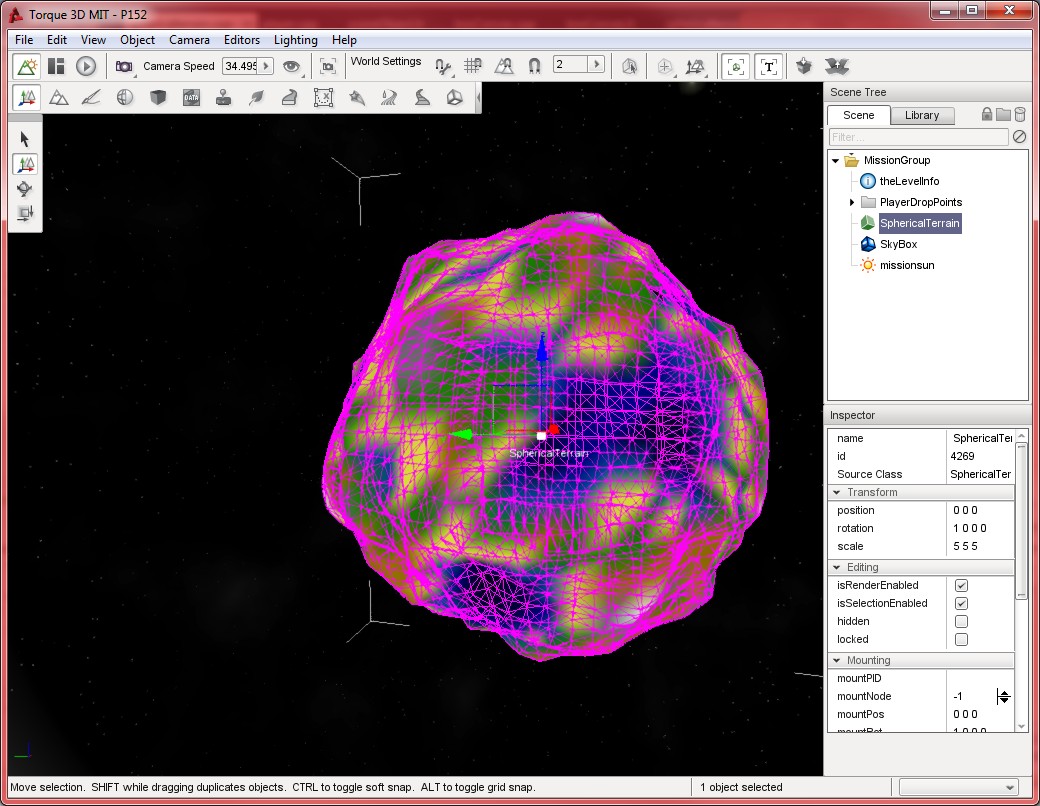Collapse the Transform section in Inspector

(x=837, y=492)
